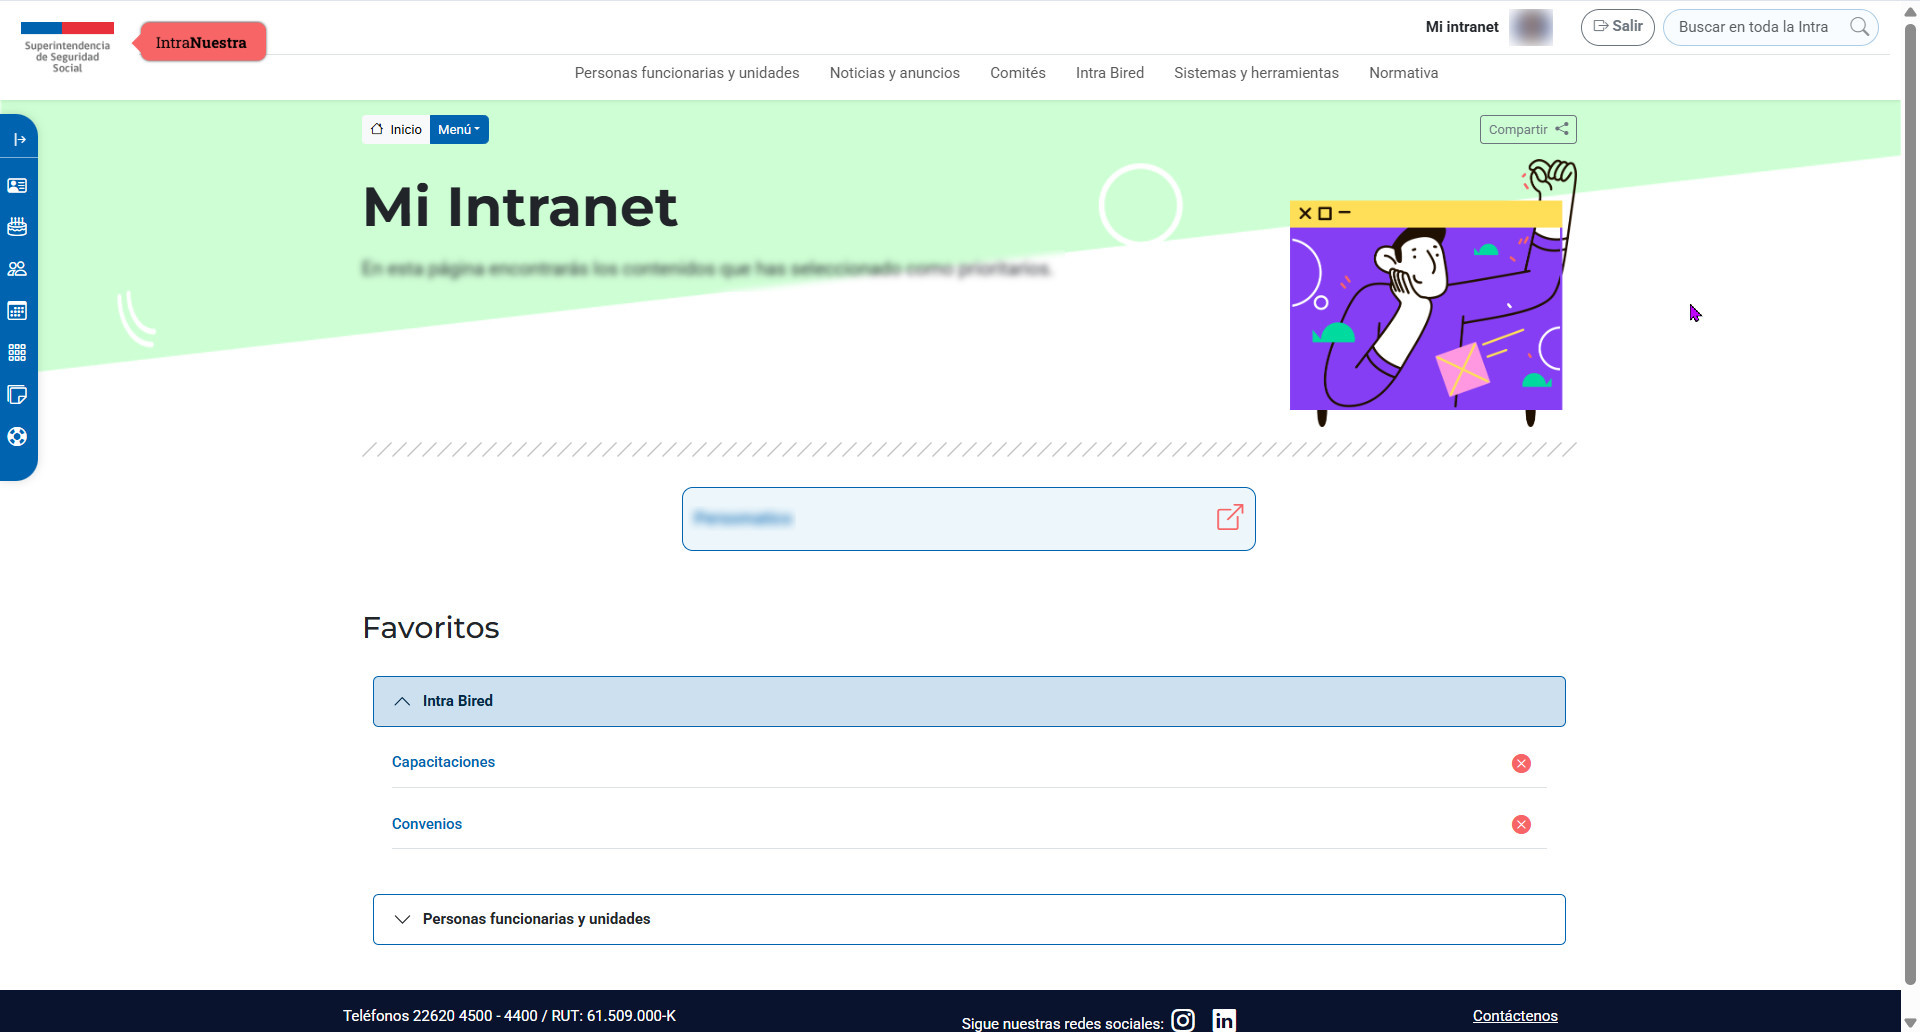Click the Salir logout button
Screen dimensions: 1920x1032
coord(1617,27)
